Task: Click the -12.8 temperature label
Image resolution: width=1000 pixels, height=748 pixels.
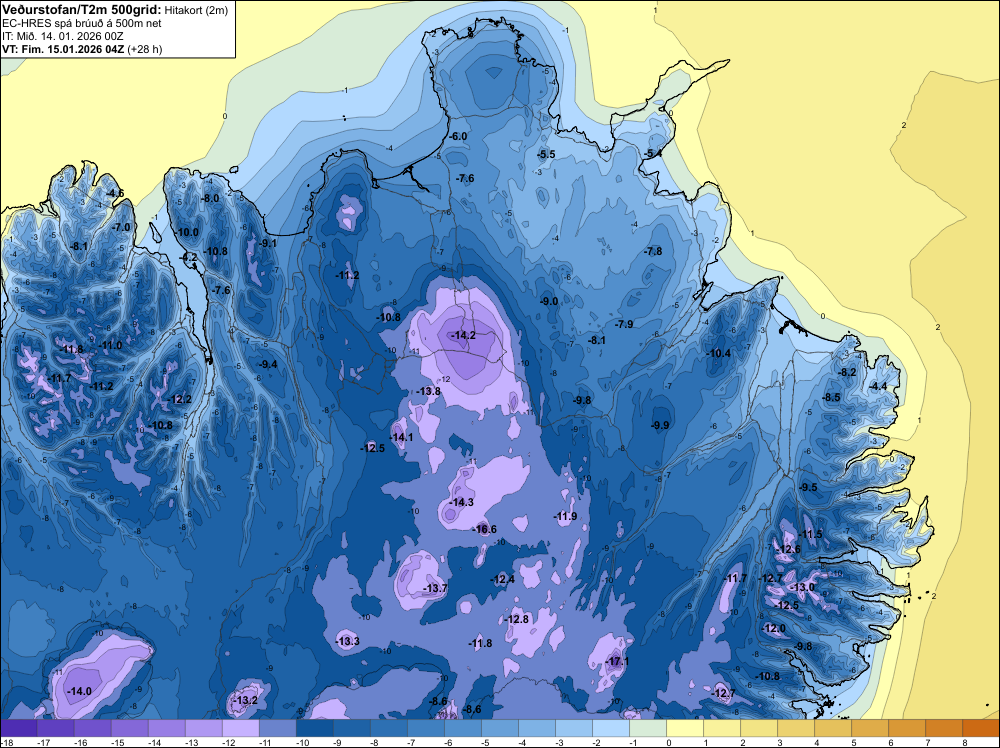Action: click(517, 620)
